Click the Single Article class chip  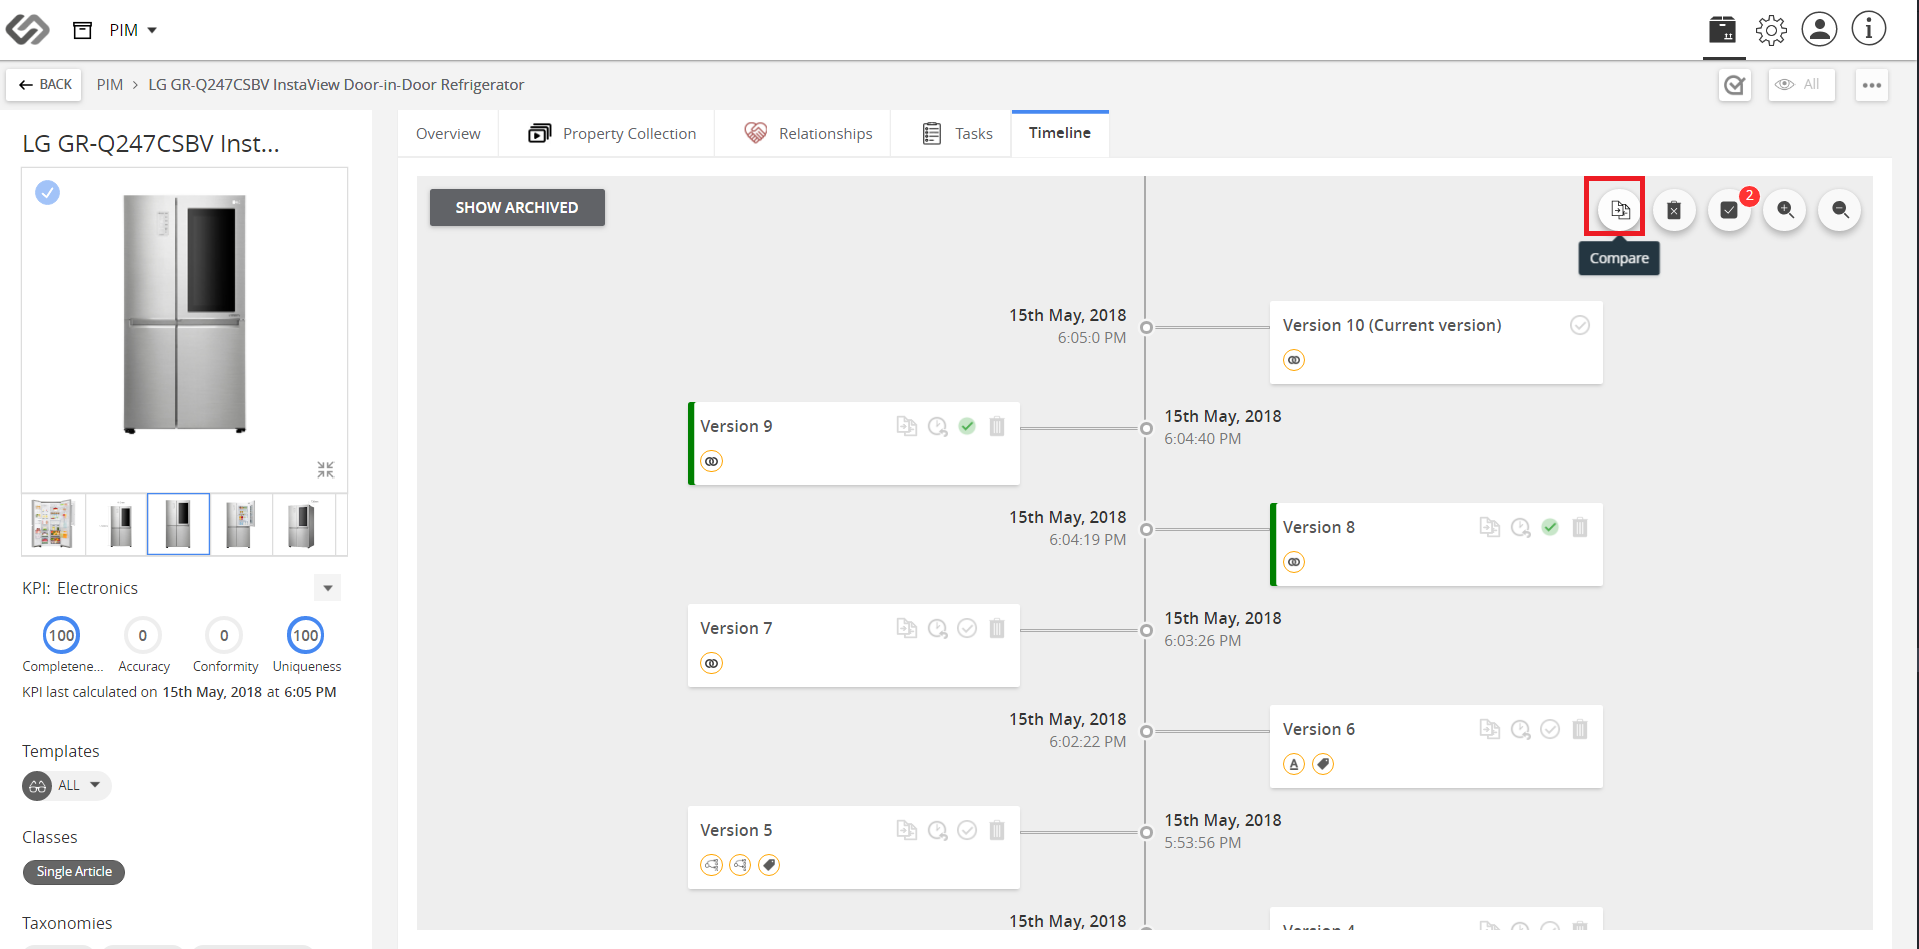pos(74,872)
